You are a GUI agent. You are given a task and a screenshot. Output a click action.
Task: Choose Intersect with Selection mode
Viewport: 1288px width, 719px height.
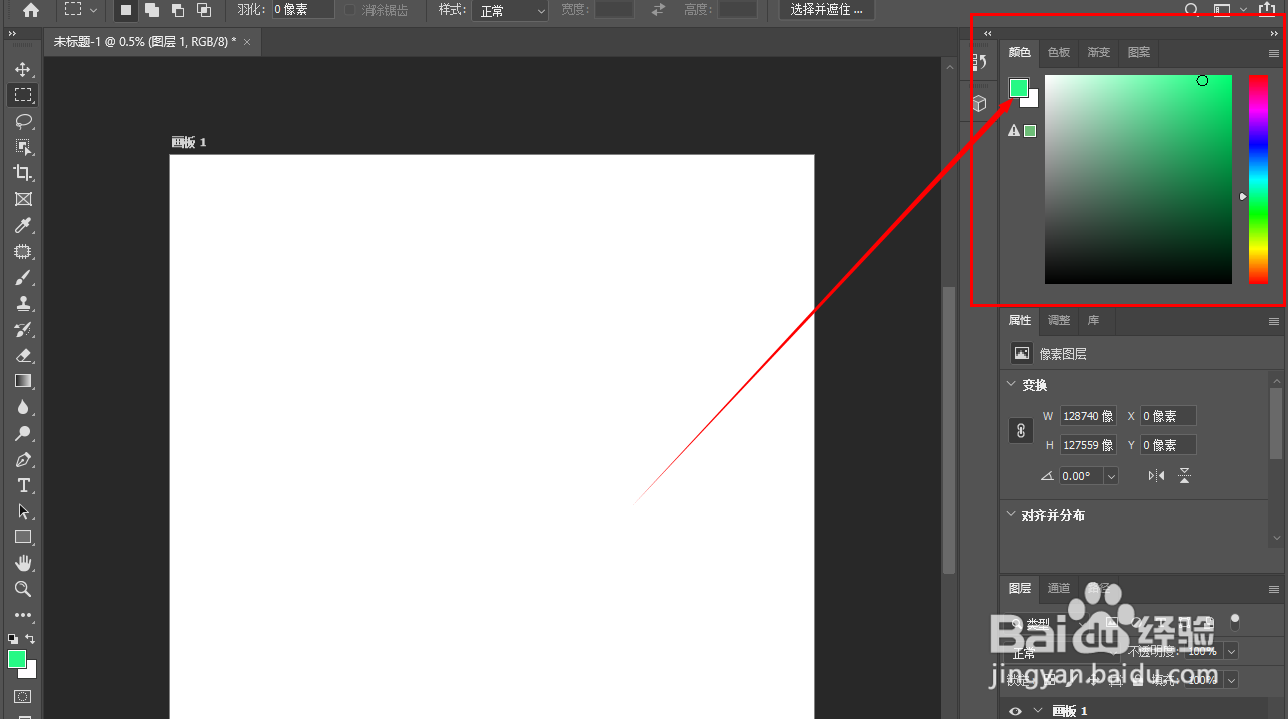pos(204,10)
